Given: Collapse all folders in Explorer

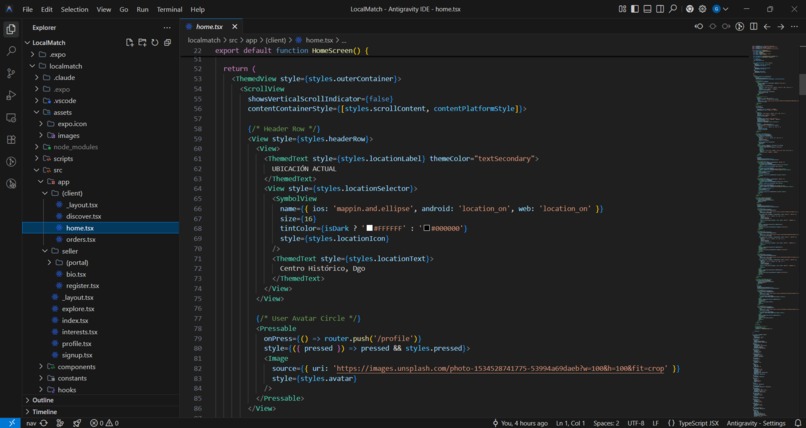Looking at the screenshot, I should coord(168,43).
